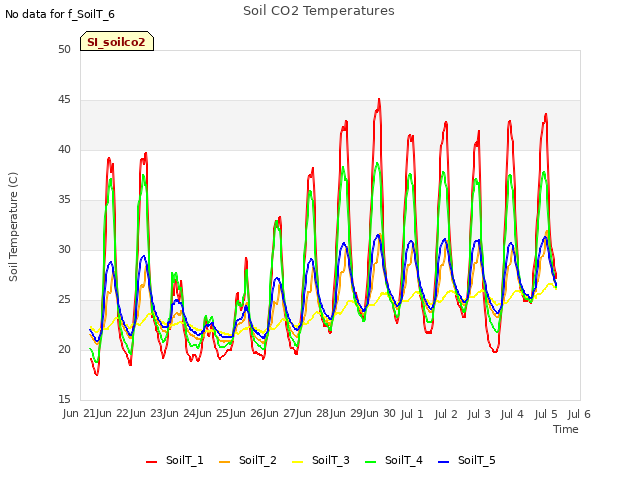The height and width of the screenshot is (480, 640).
Task: Select the Jun 22 x-axis tick label
Action: 113,414
